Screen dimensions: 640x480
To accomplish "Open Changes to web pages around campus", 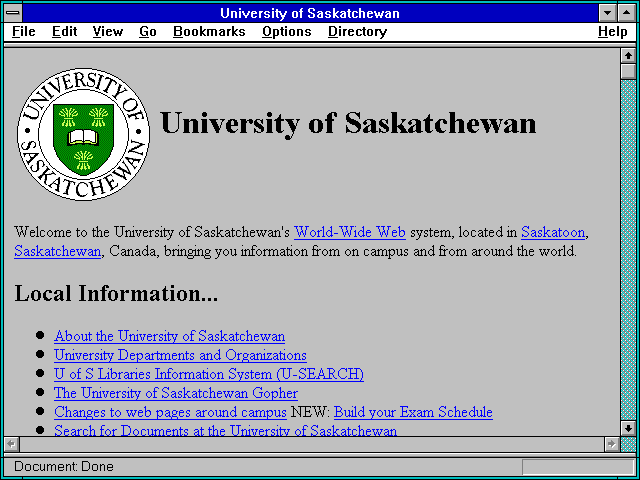I will tap(170, 412).
